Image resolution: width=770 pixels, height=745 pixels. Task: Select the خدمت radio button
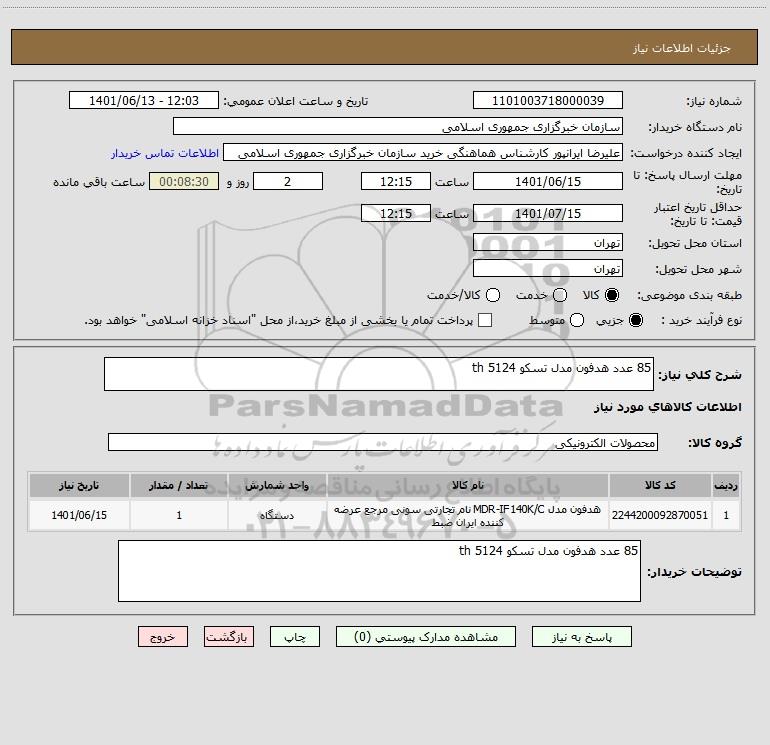pyautogui.click(x=560, y=295)
